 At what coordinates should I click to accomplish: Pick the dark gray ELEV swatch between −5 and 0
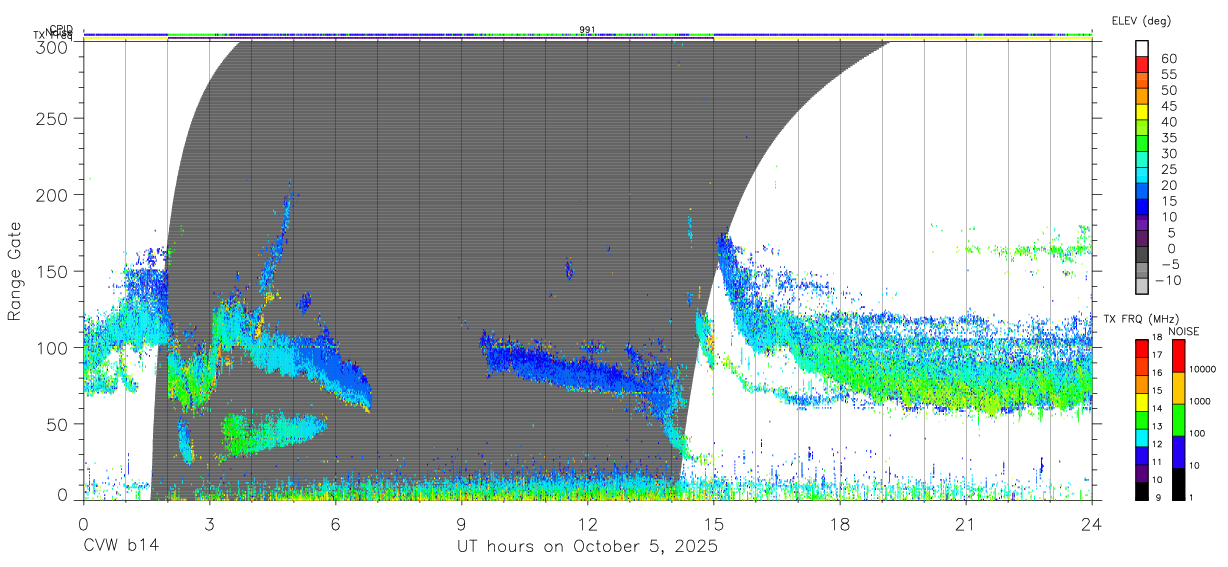[x=1143, y=256]
